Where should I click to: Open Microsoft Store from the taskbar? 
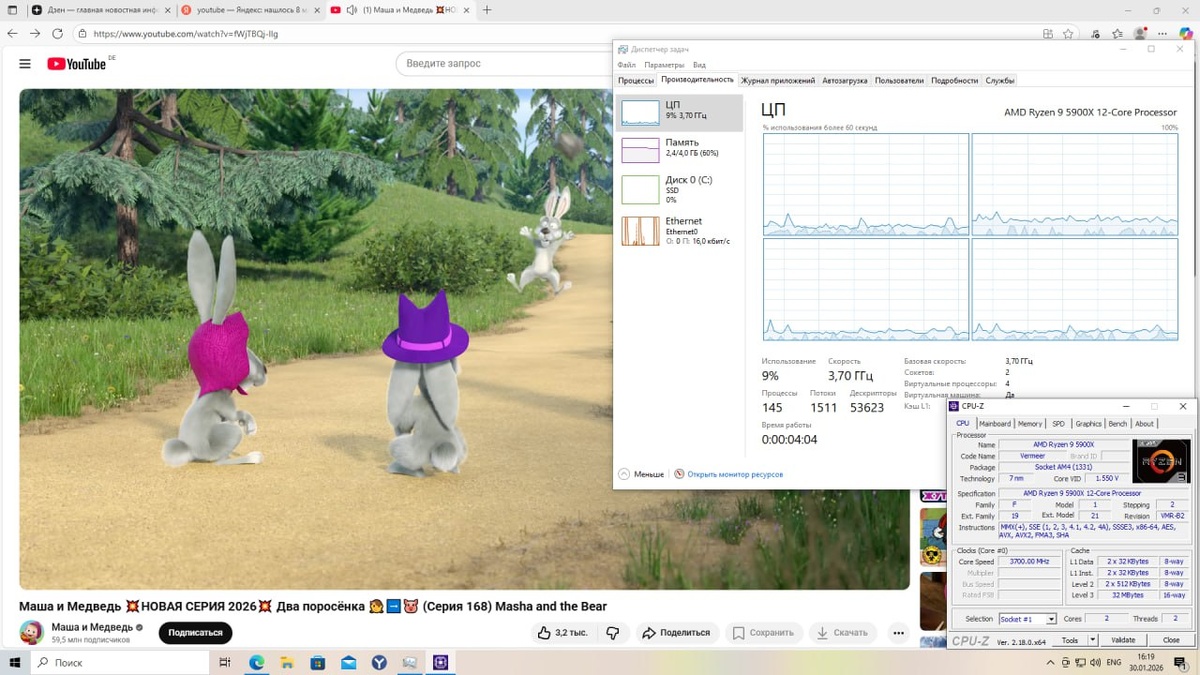(318, 662)
